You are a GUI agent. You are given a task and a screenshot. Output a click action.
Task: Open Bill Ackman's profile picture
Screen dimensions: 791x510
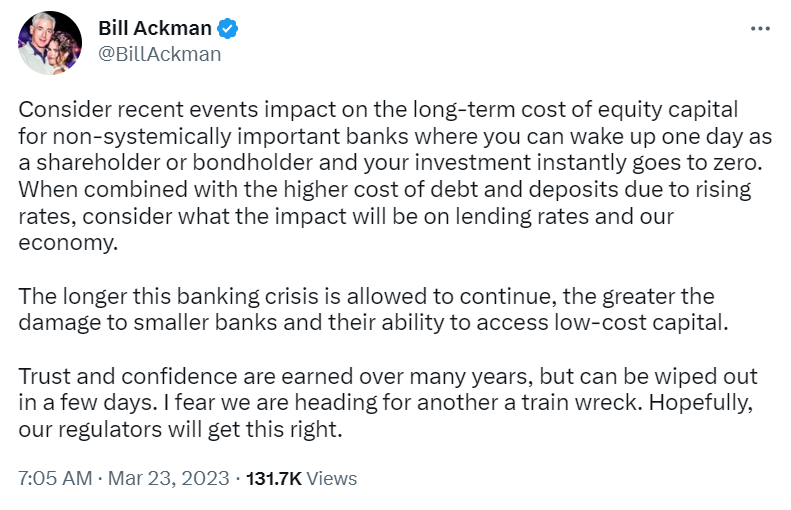[x=50, y=43]
